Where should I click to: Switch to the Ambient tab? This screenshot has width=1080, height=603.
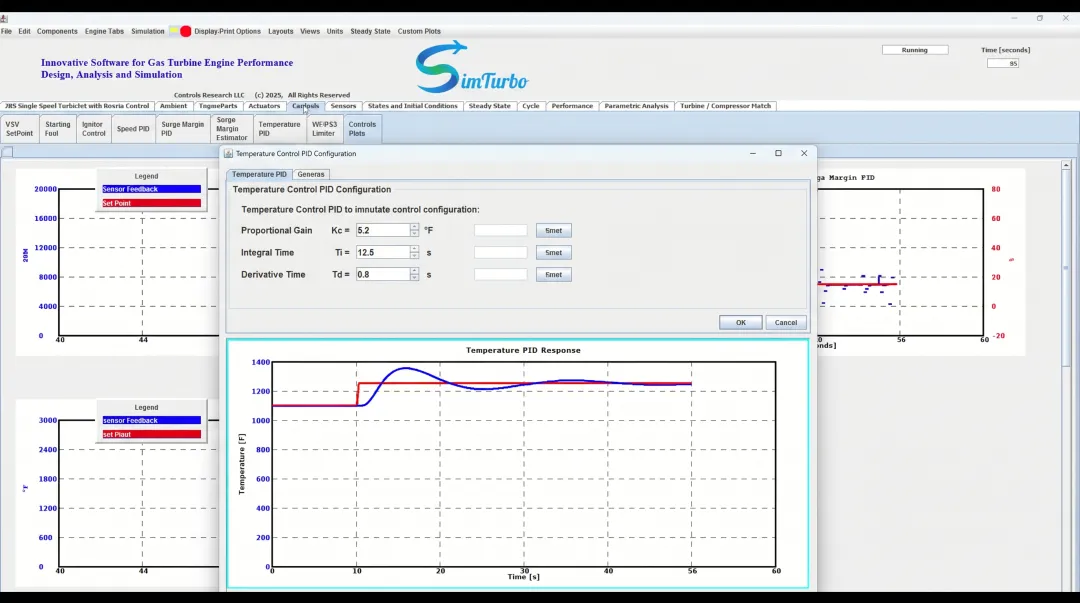point(173,106)
